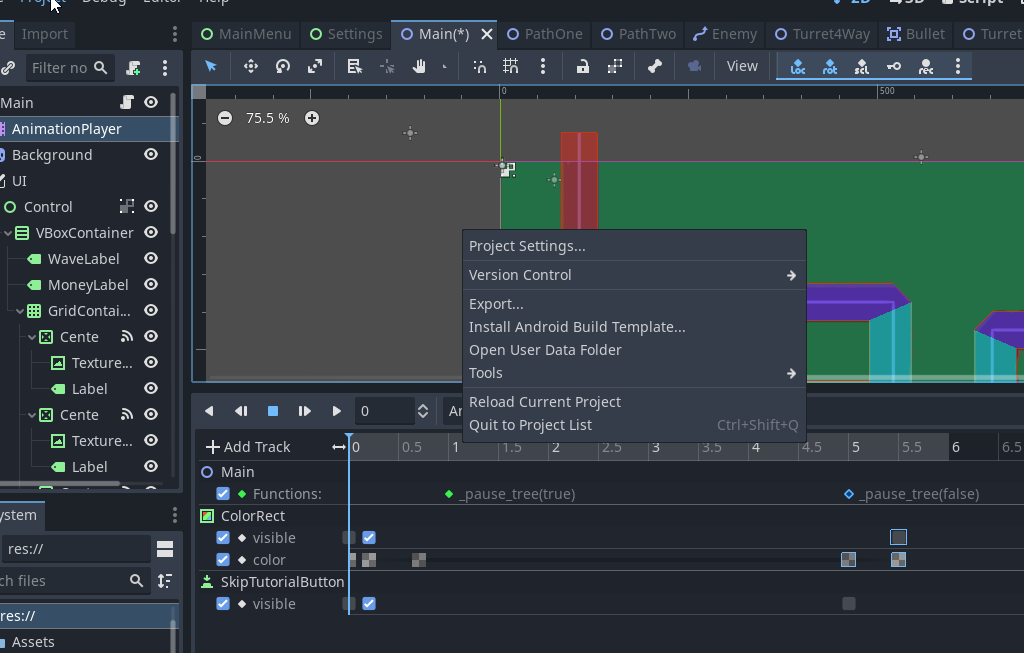Screen dimensions: 1024x653
Task: Click the _pause_tree(false) keyframe
Action: click(x=849, y=494)
